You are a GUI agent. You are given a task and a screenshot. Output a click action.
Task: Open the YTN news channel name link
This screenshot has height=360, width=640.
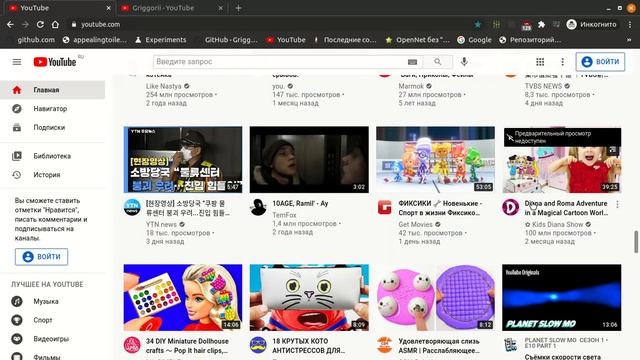pos(161,224)
